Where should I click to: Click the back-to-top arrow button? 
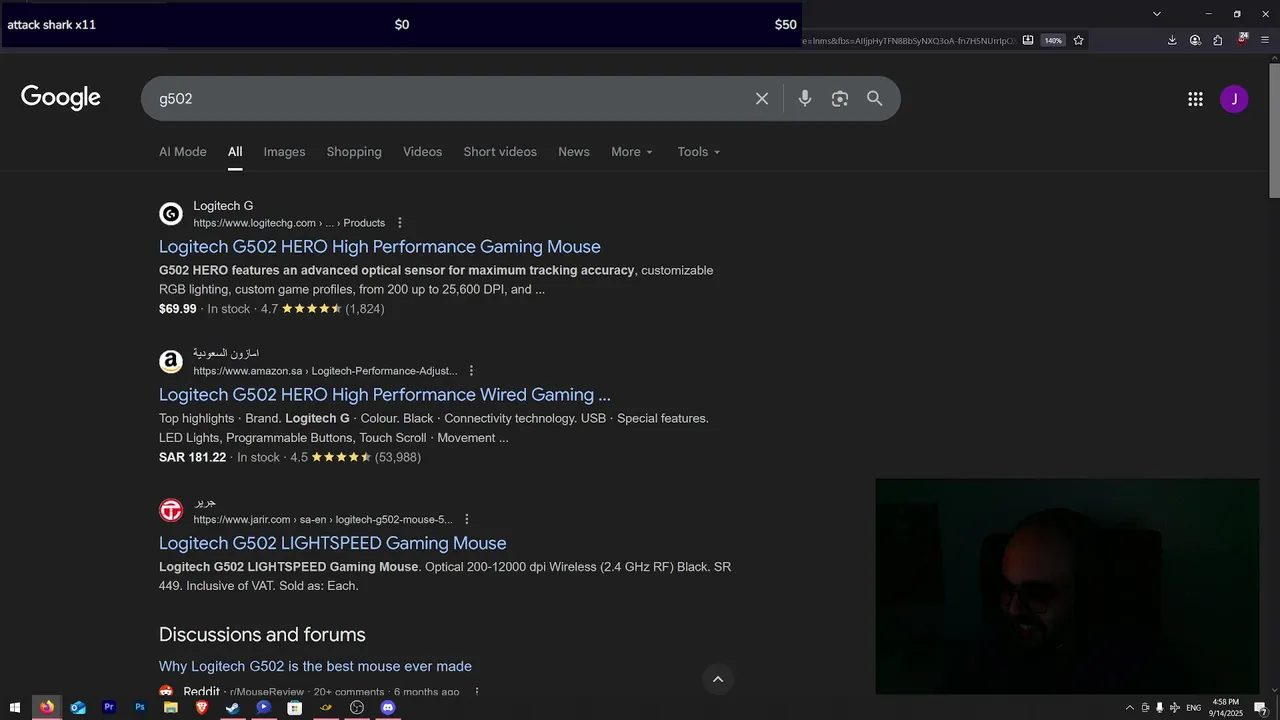point(717,679)
